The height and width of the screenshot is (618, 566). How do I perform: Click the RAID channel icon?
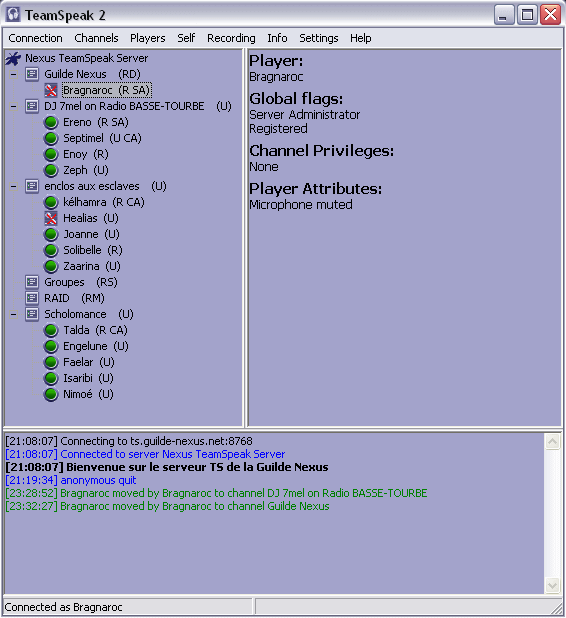pyautogui.click(x=32, y=298)
